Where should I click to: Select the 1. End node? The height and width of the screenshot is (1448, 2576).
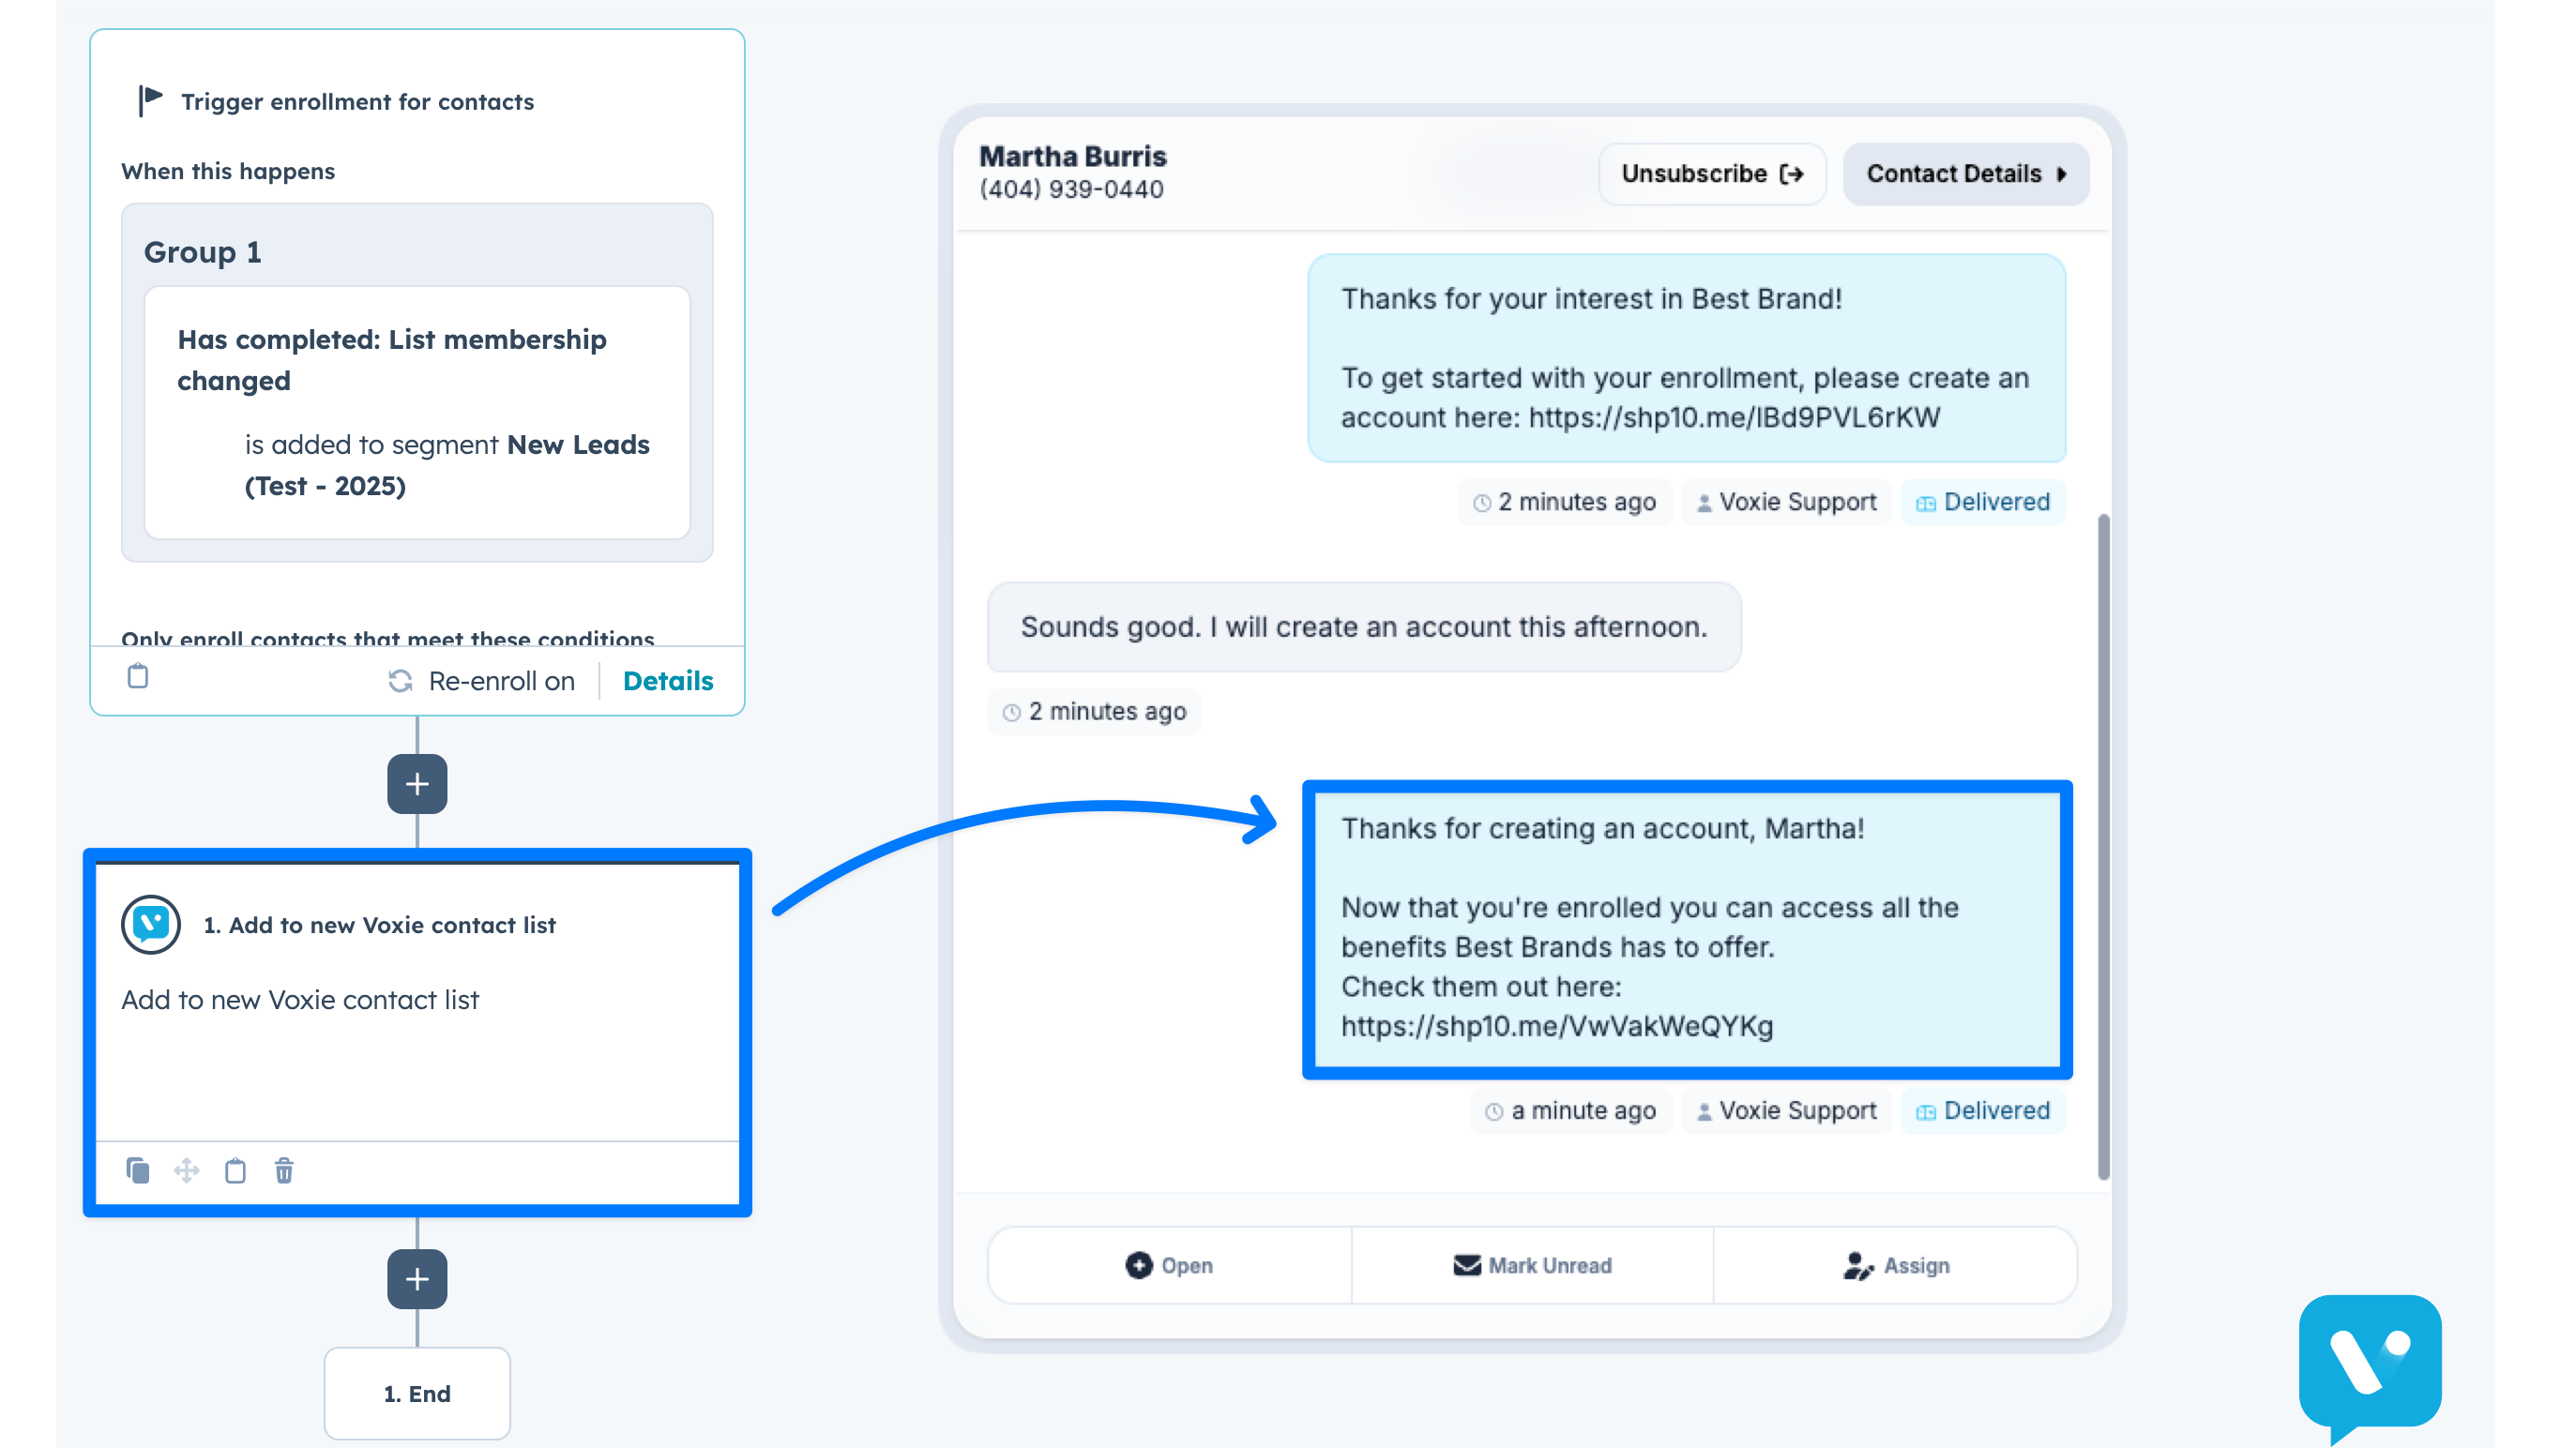pyautogui.click(x=417, y=1394)
